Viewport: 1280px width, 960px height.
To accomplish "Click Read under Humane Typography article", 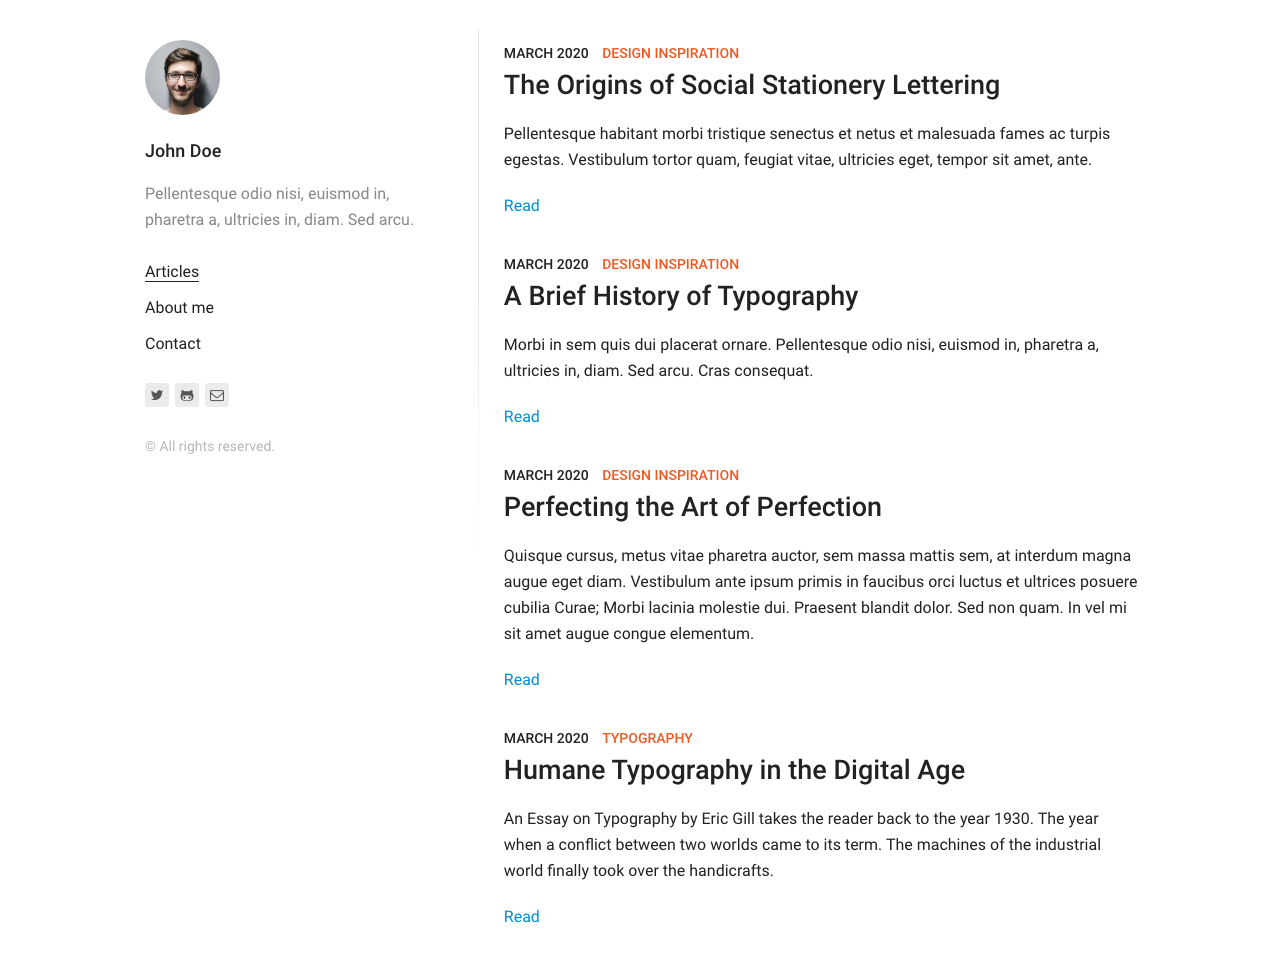I will (x=521, y=917).
